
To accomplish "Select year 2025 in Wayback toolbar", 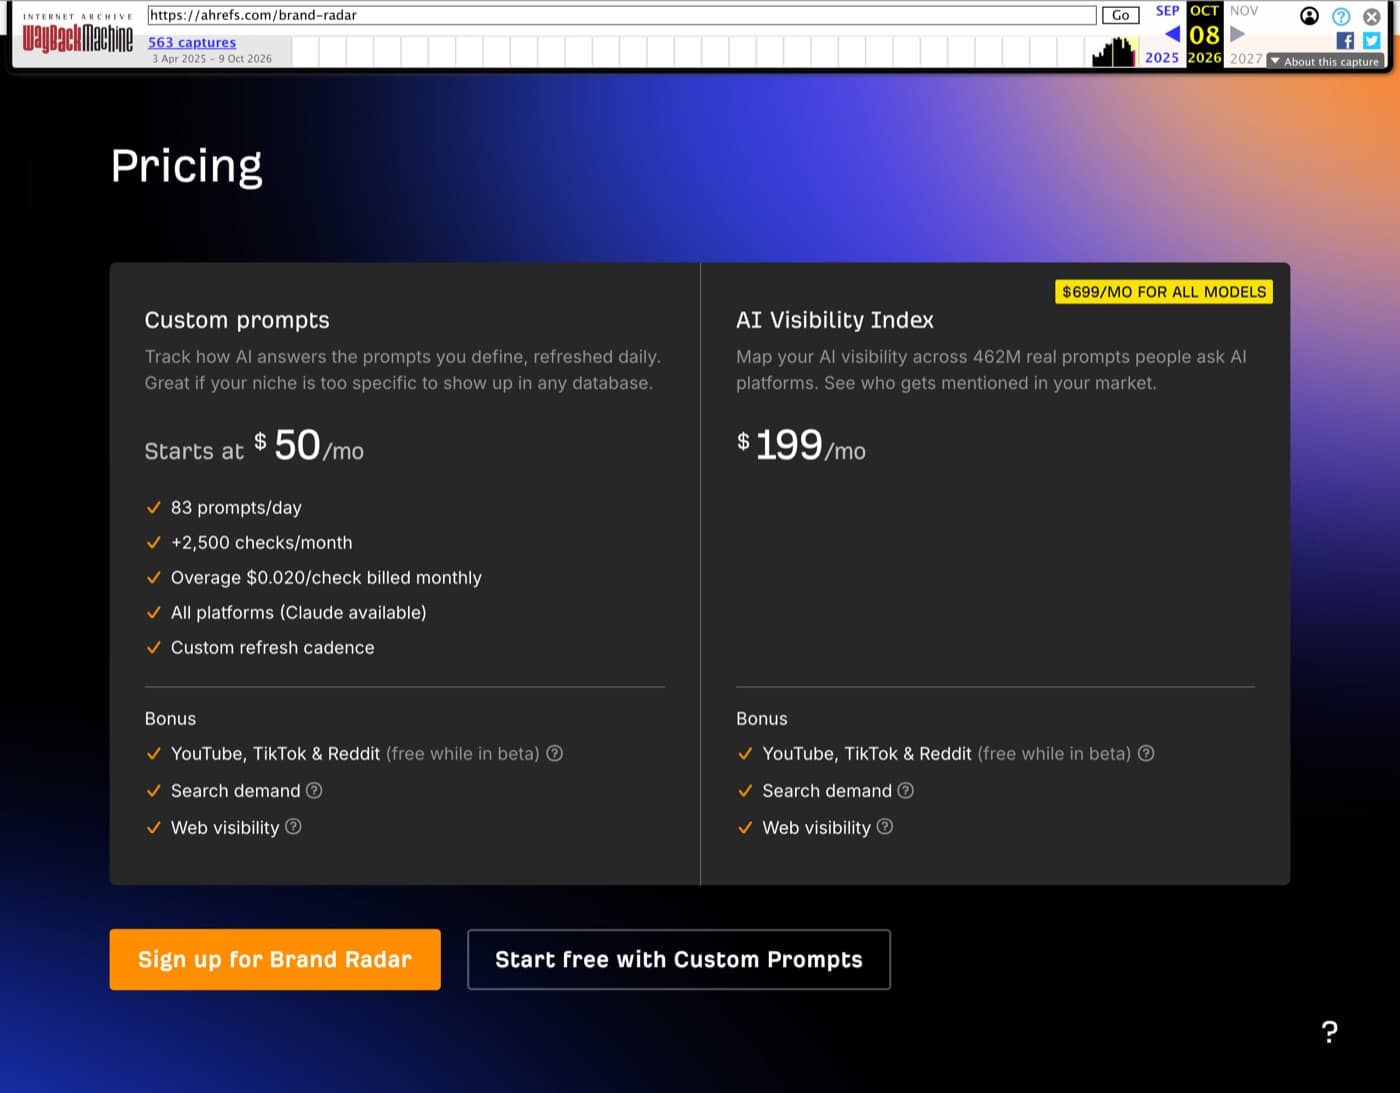I will 1162,58.
